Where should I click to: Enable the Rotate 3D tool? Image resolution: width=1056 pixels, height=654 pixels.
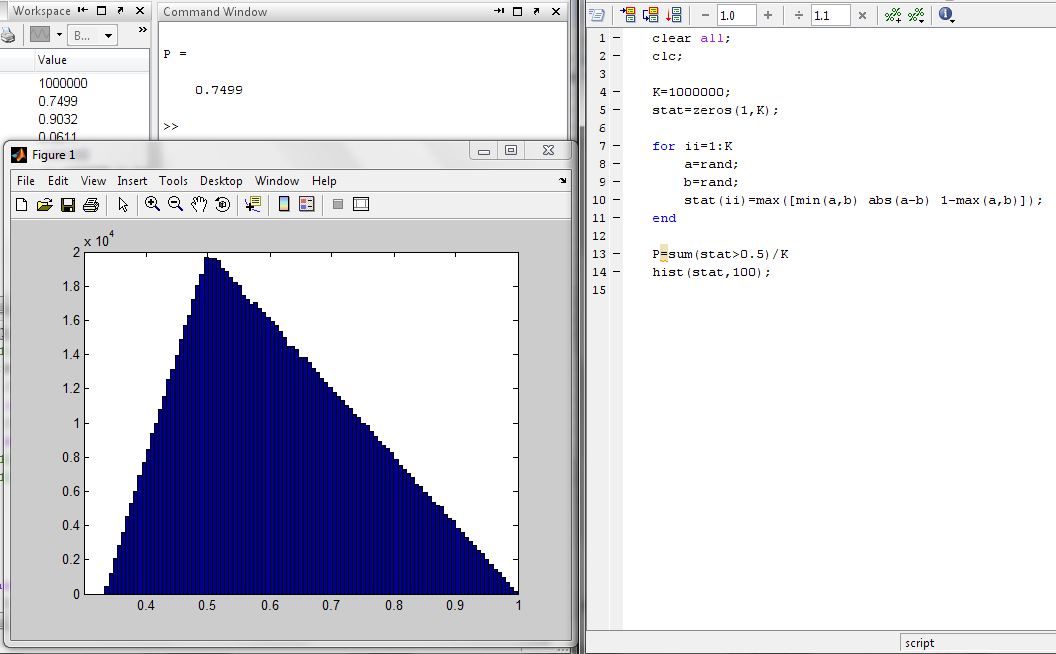pyautogui.click(x=222, y=204)
